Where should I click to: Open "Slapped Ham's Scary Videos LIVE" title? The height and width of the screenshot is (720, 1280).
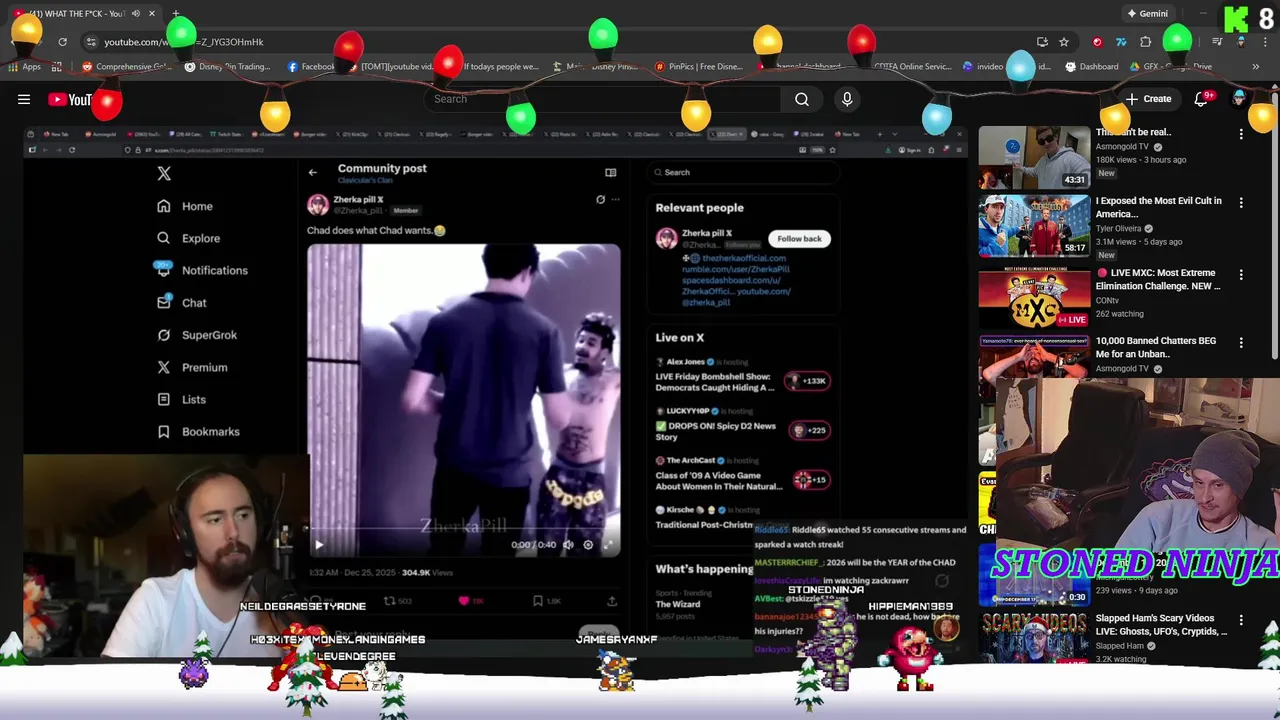tap(1161, 625)
